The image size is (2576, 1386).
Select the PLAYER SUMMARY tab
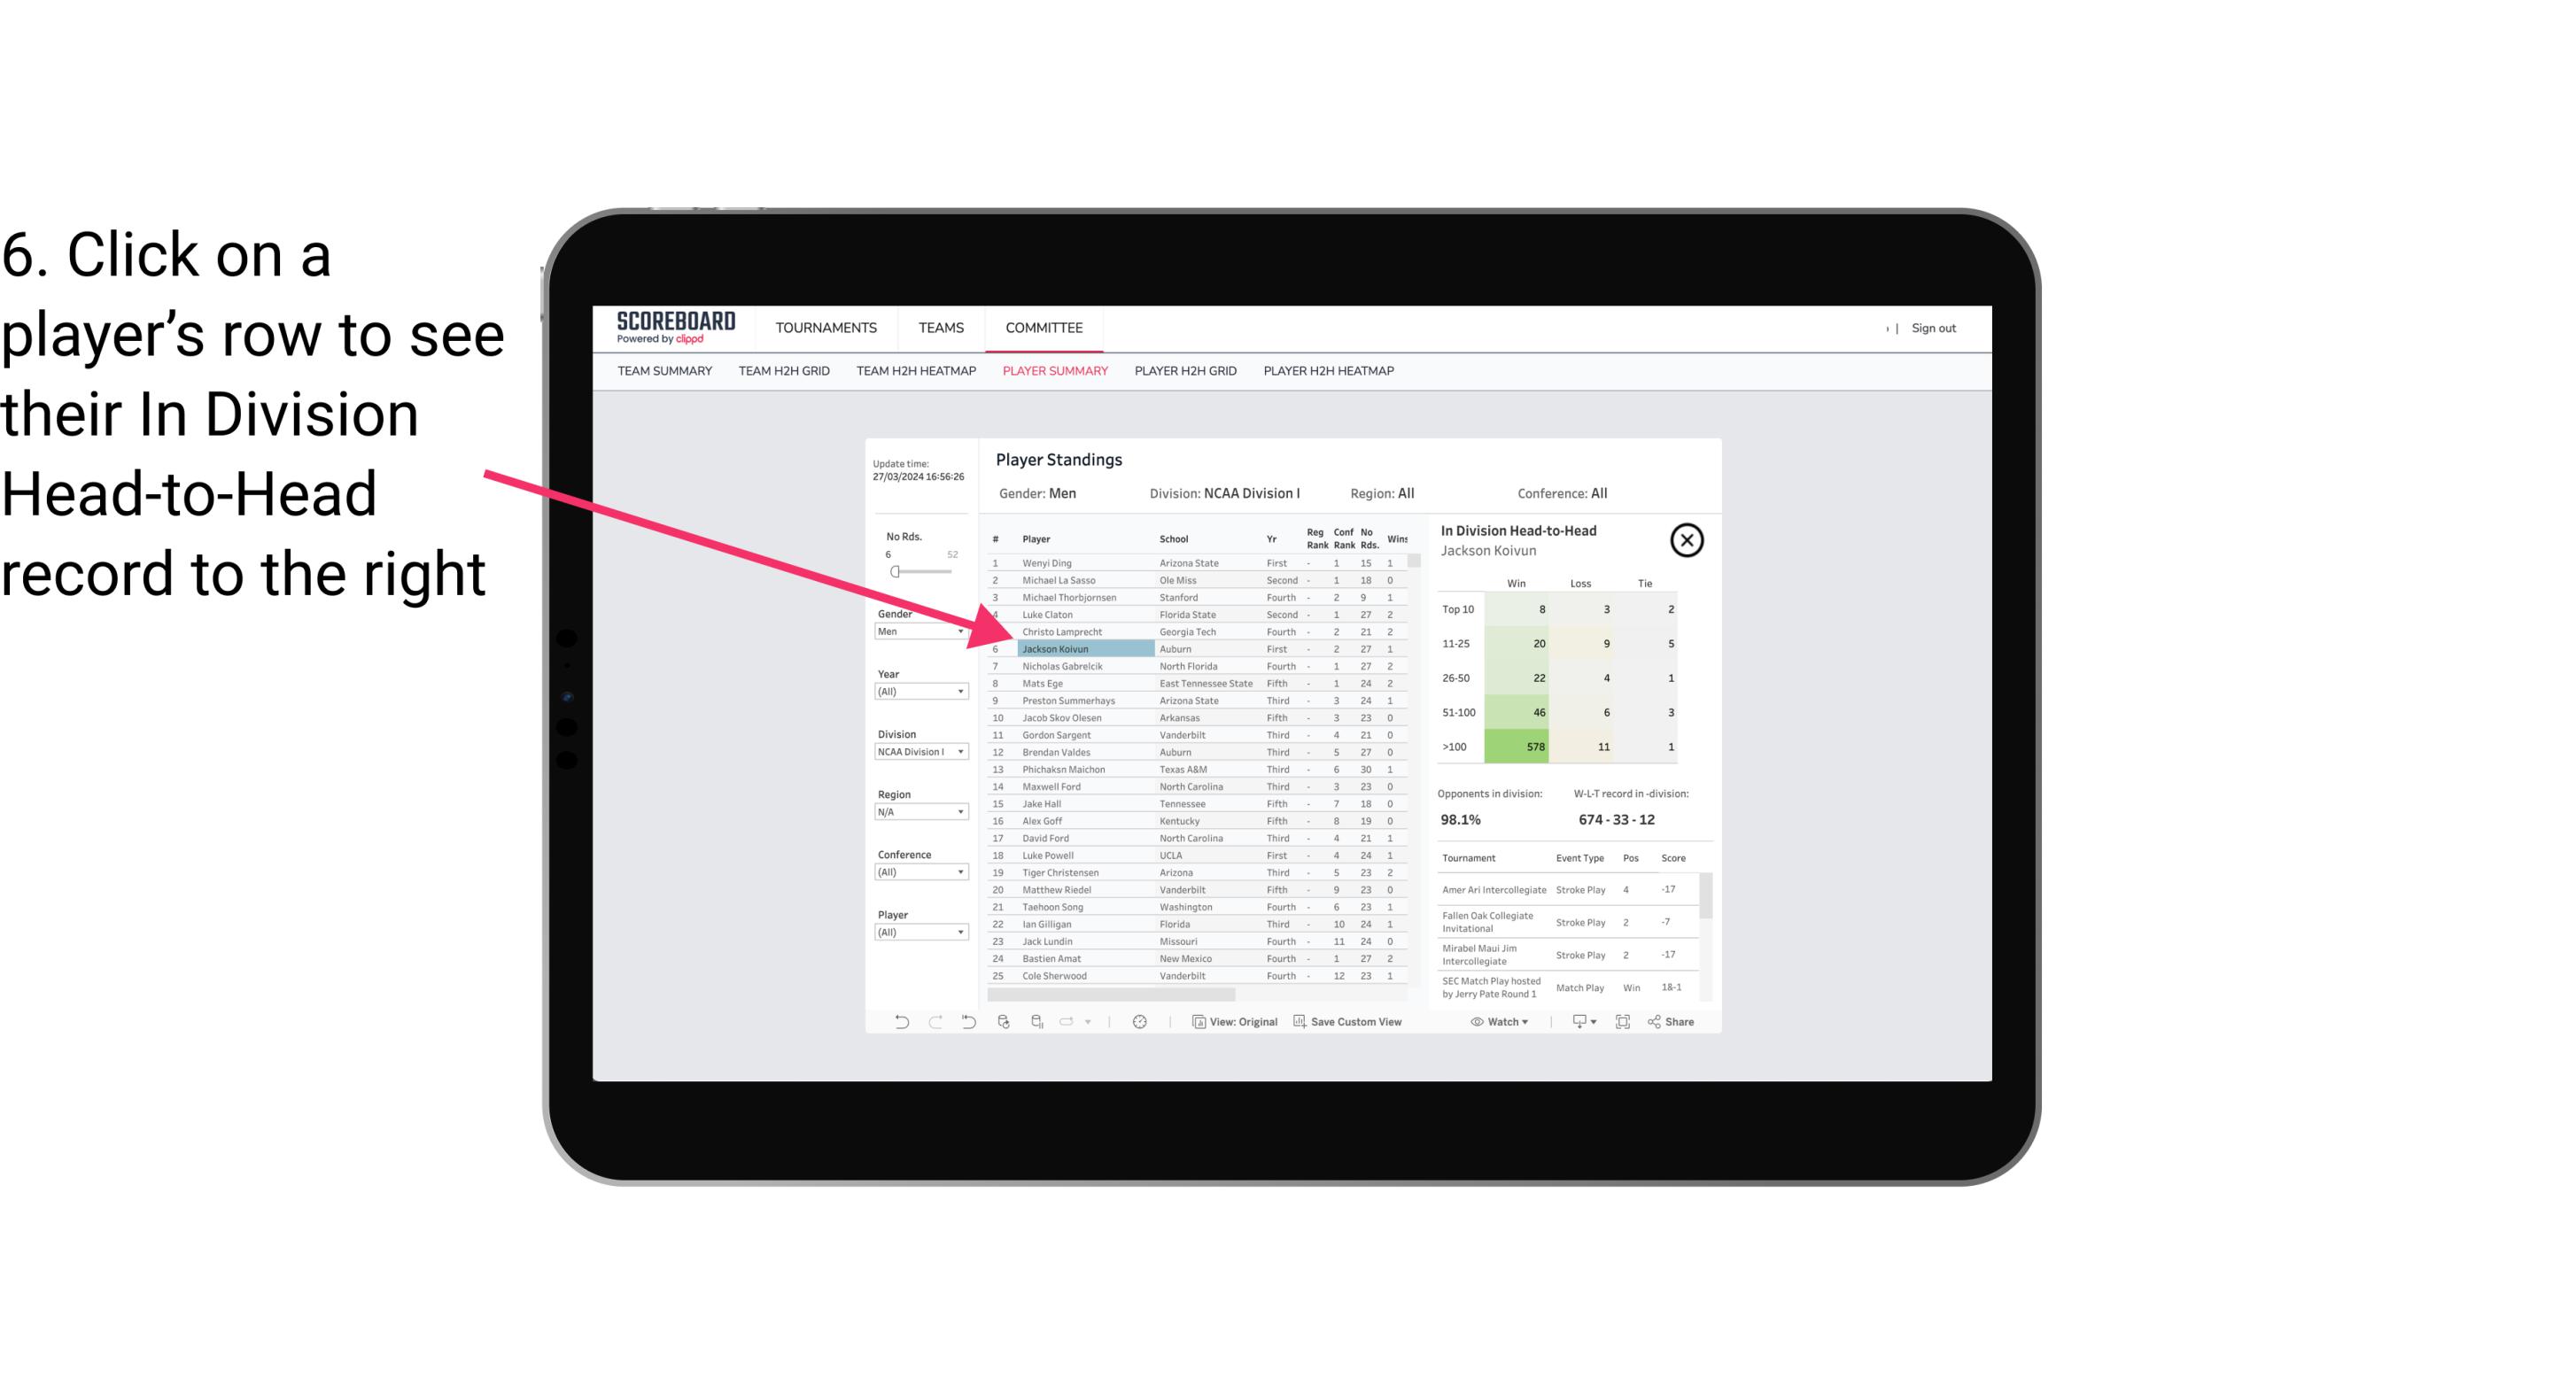pyautogui.click(x=1053, y=372)
